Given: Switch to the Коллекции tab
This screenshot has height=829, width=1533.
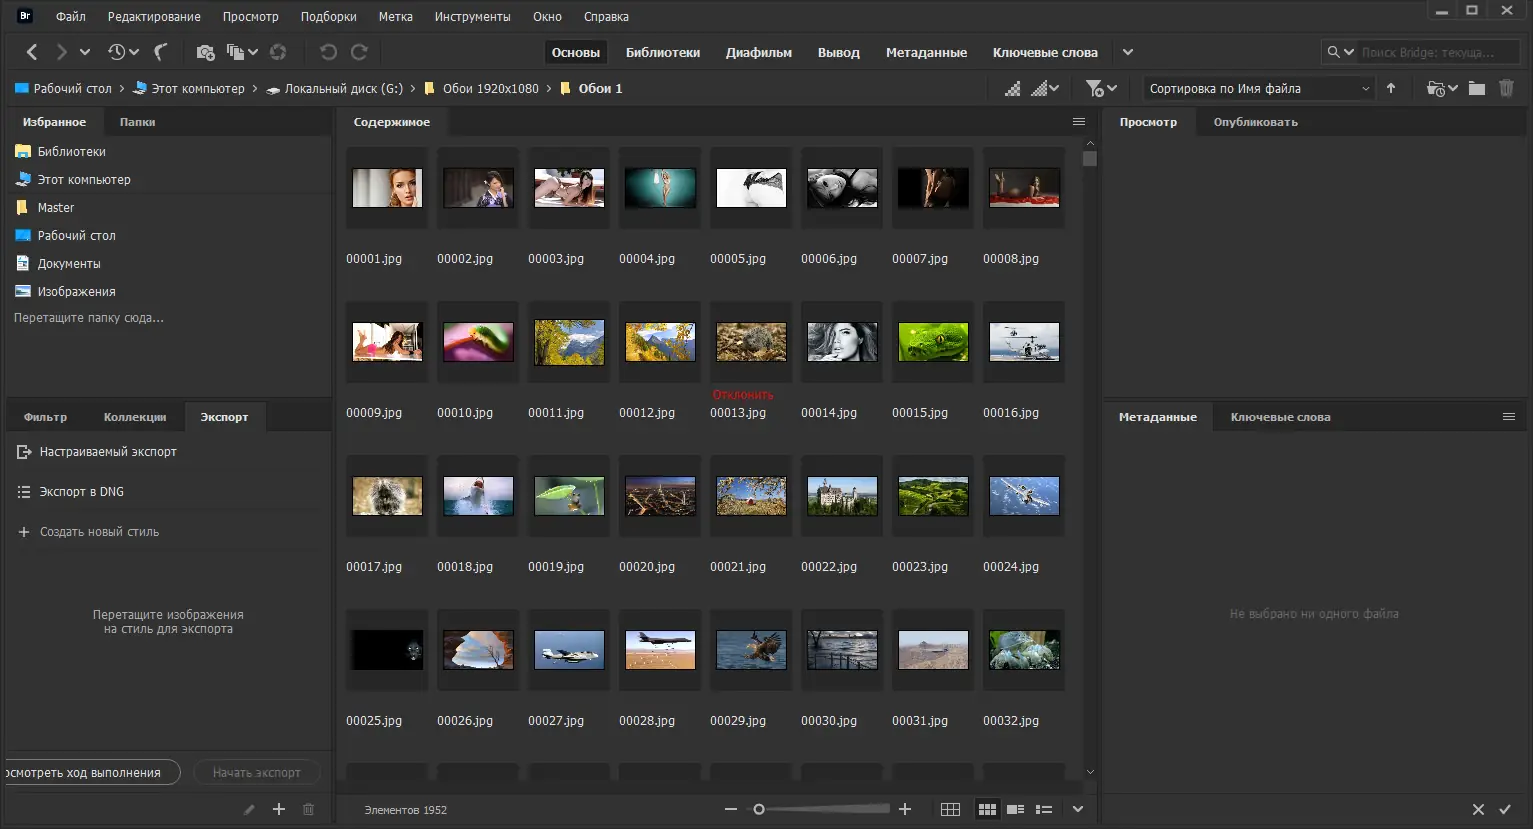Looking at the screenshot, I should (135, 417).
